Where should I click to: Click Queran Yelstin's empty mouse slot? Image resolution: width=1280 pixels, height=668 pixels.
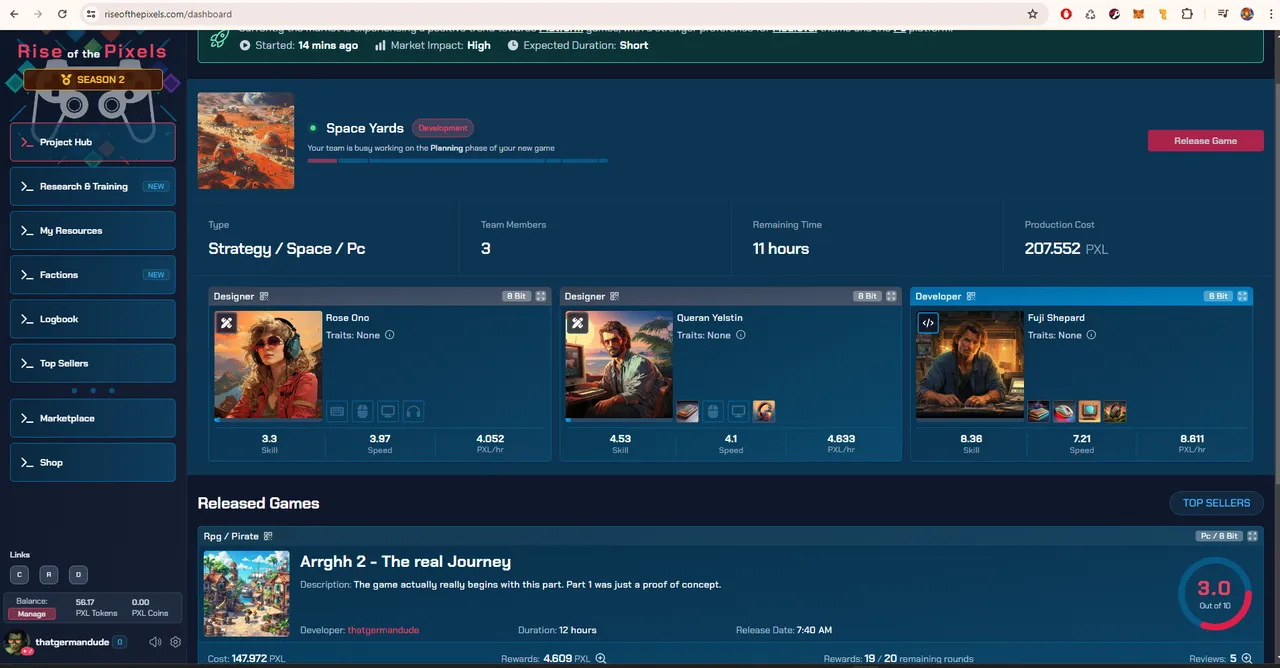click(713, 411)
